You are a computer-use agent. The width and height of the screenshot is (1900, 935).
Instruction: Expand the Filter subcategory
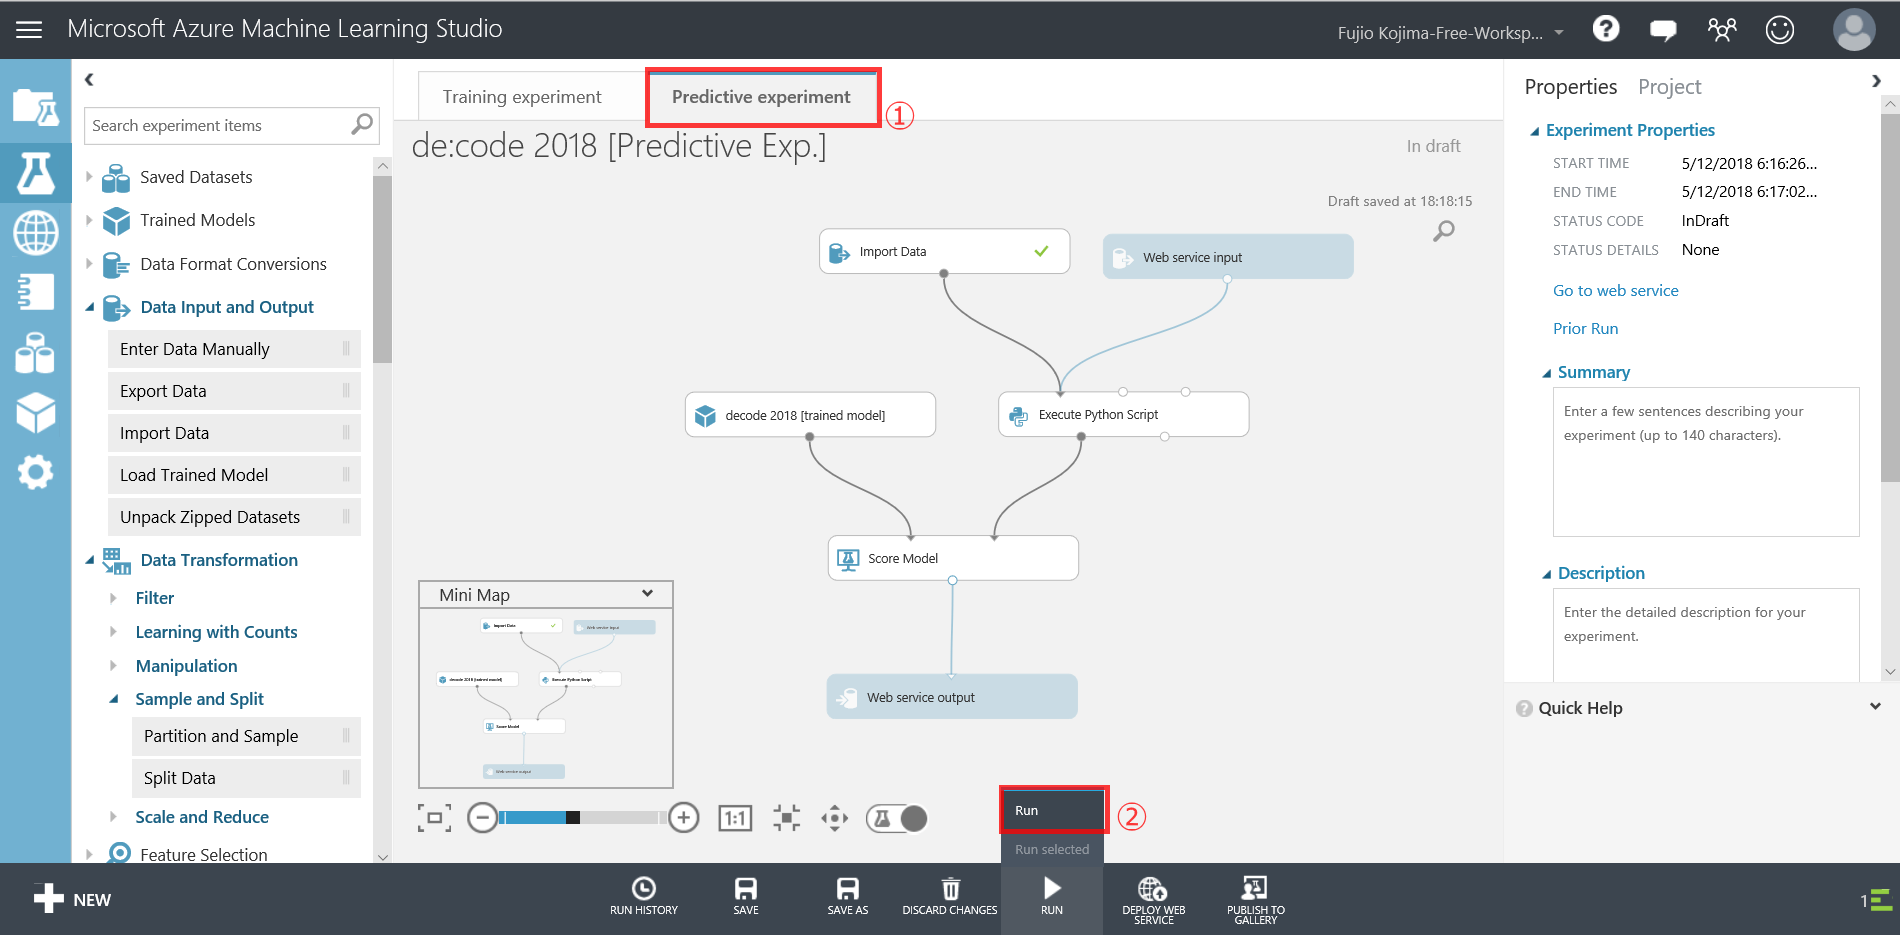point(113,598)
